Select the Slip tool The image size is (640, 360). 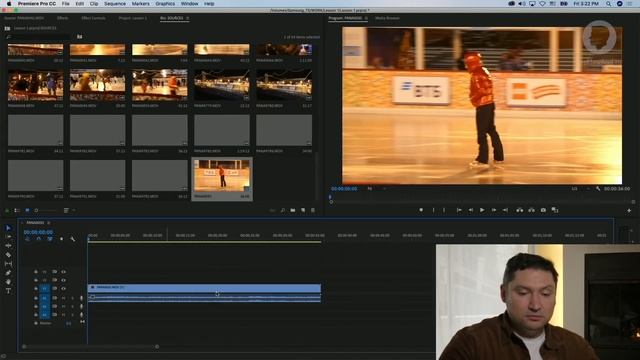(8, 264)
